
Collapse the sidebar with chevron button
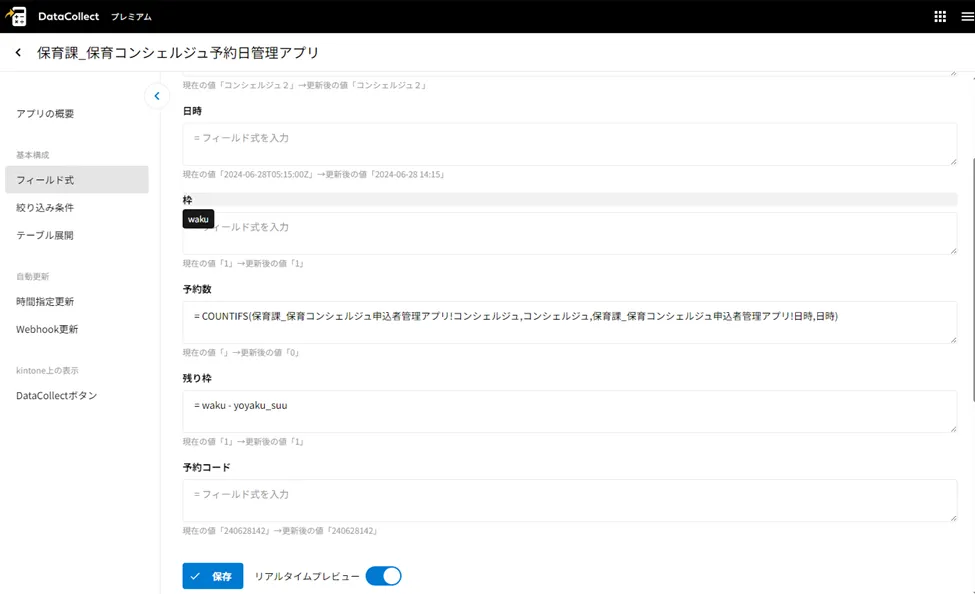pyautogui.click(x=156, y=96)
